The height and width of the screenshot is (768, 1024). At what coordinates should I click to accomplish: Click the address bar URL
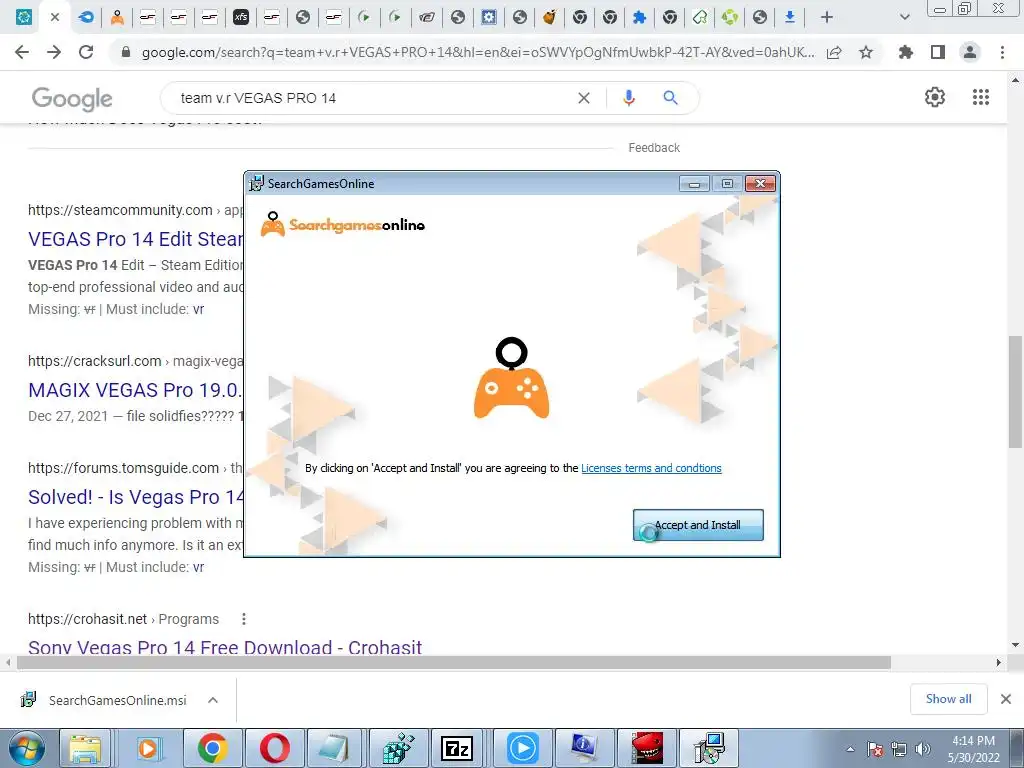(478, 52)
